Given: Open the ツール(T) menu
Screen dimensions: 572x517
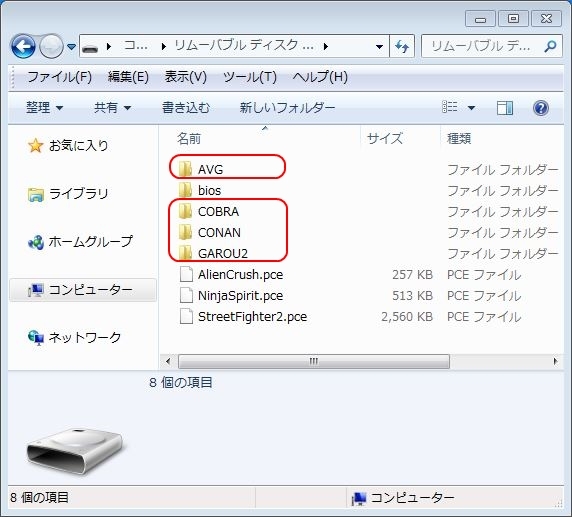Looking at the screenshot, I should point(250,77).
